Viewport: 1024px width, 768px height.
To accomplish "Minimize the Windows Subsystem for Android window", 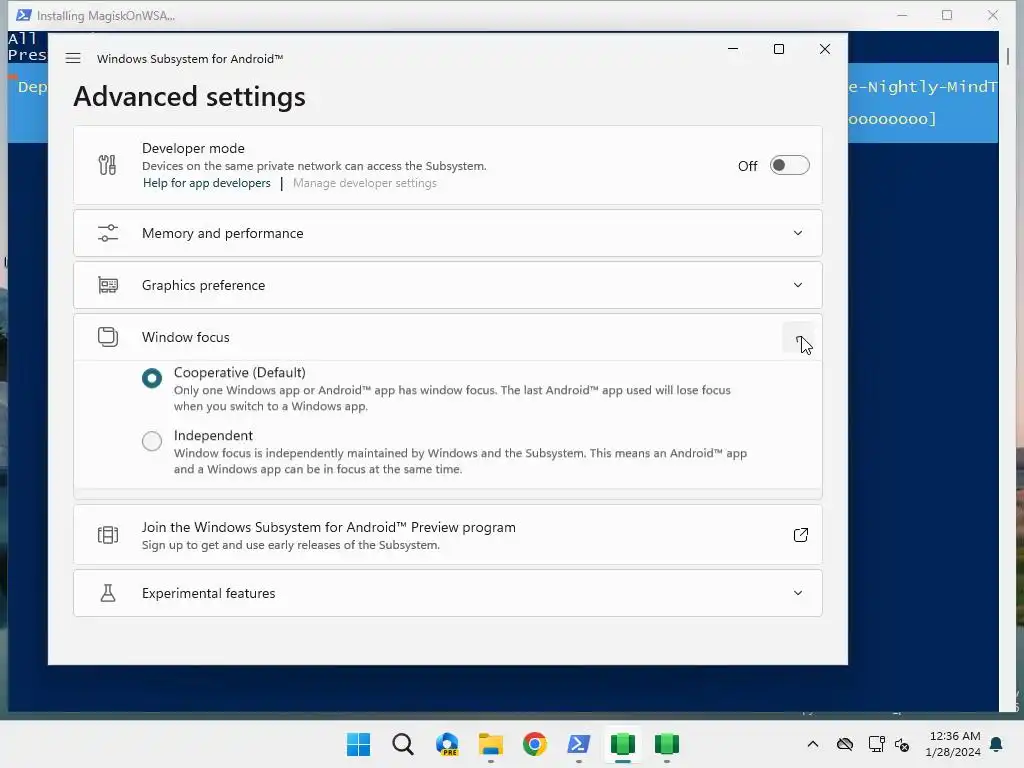I will click(733, 49).
